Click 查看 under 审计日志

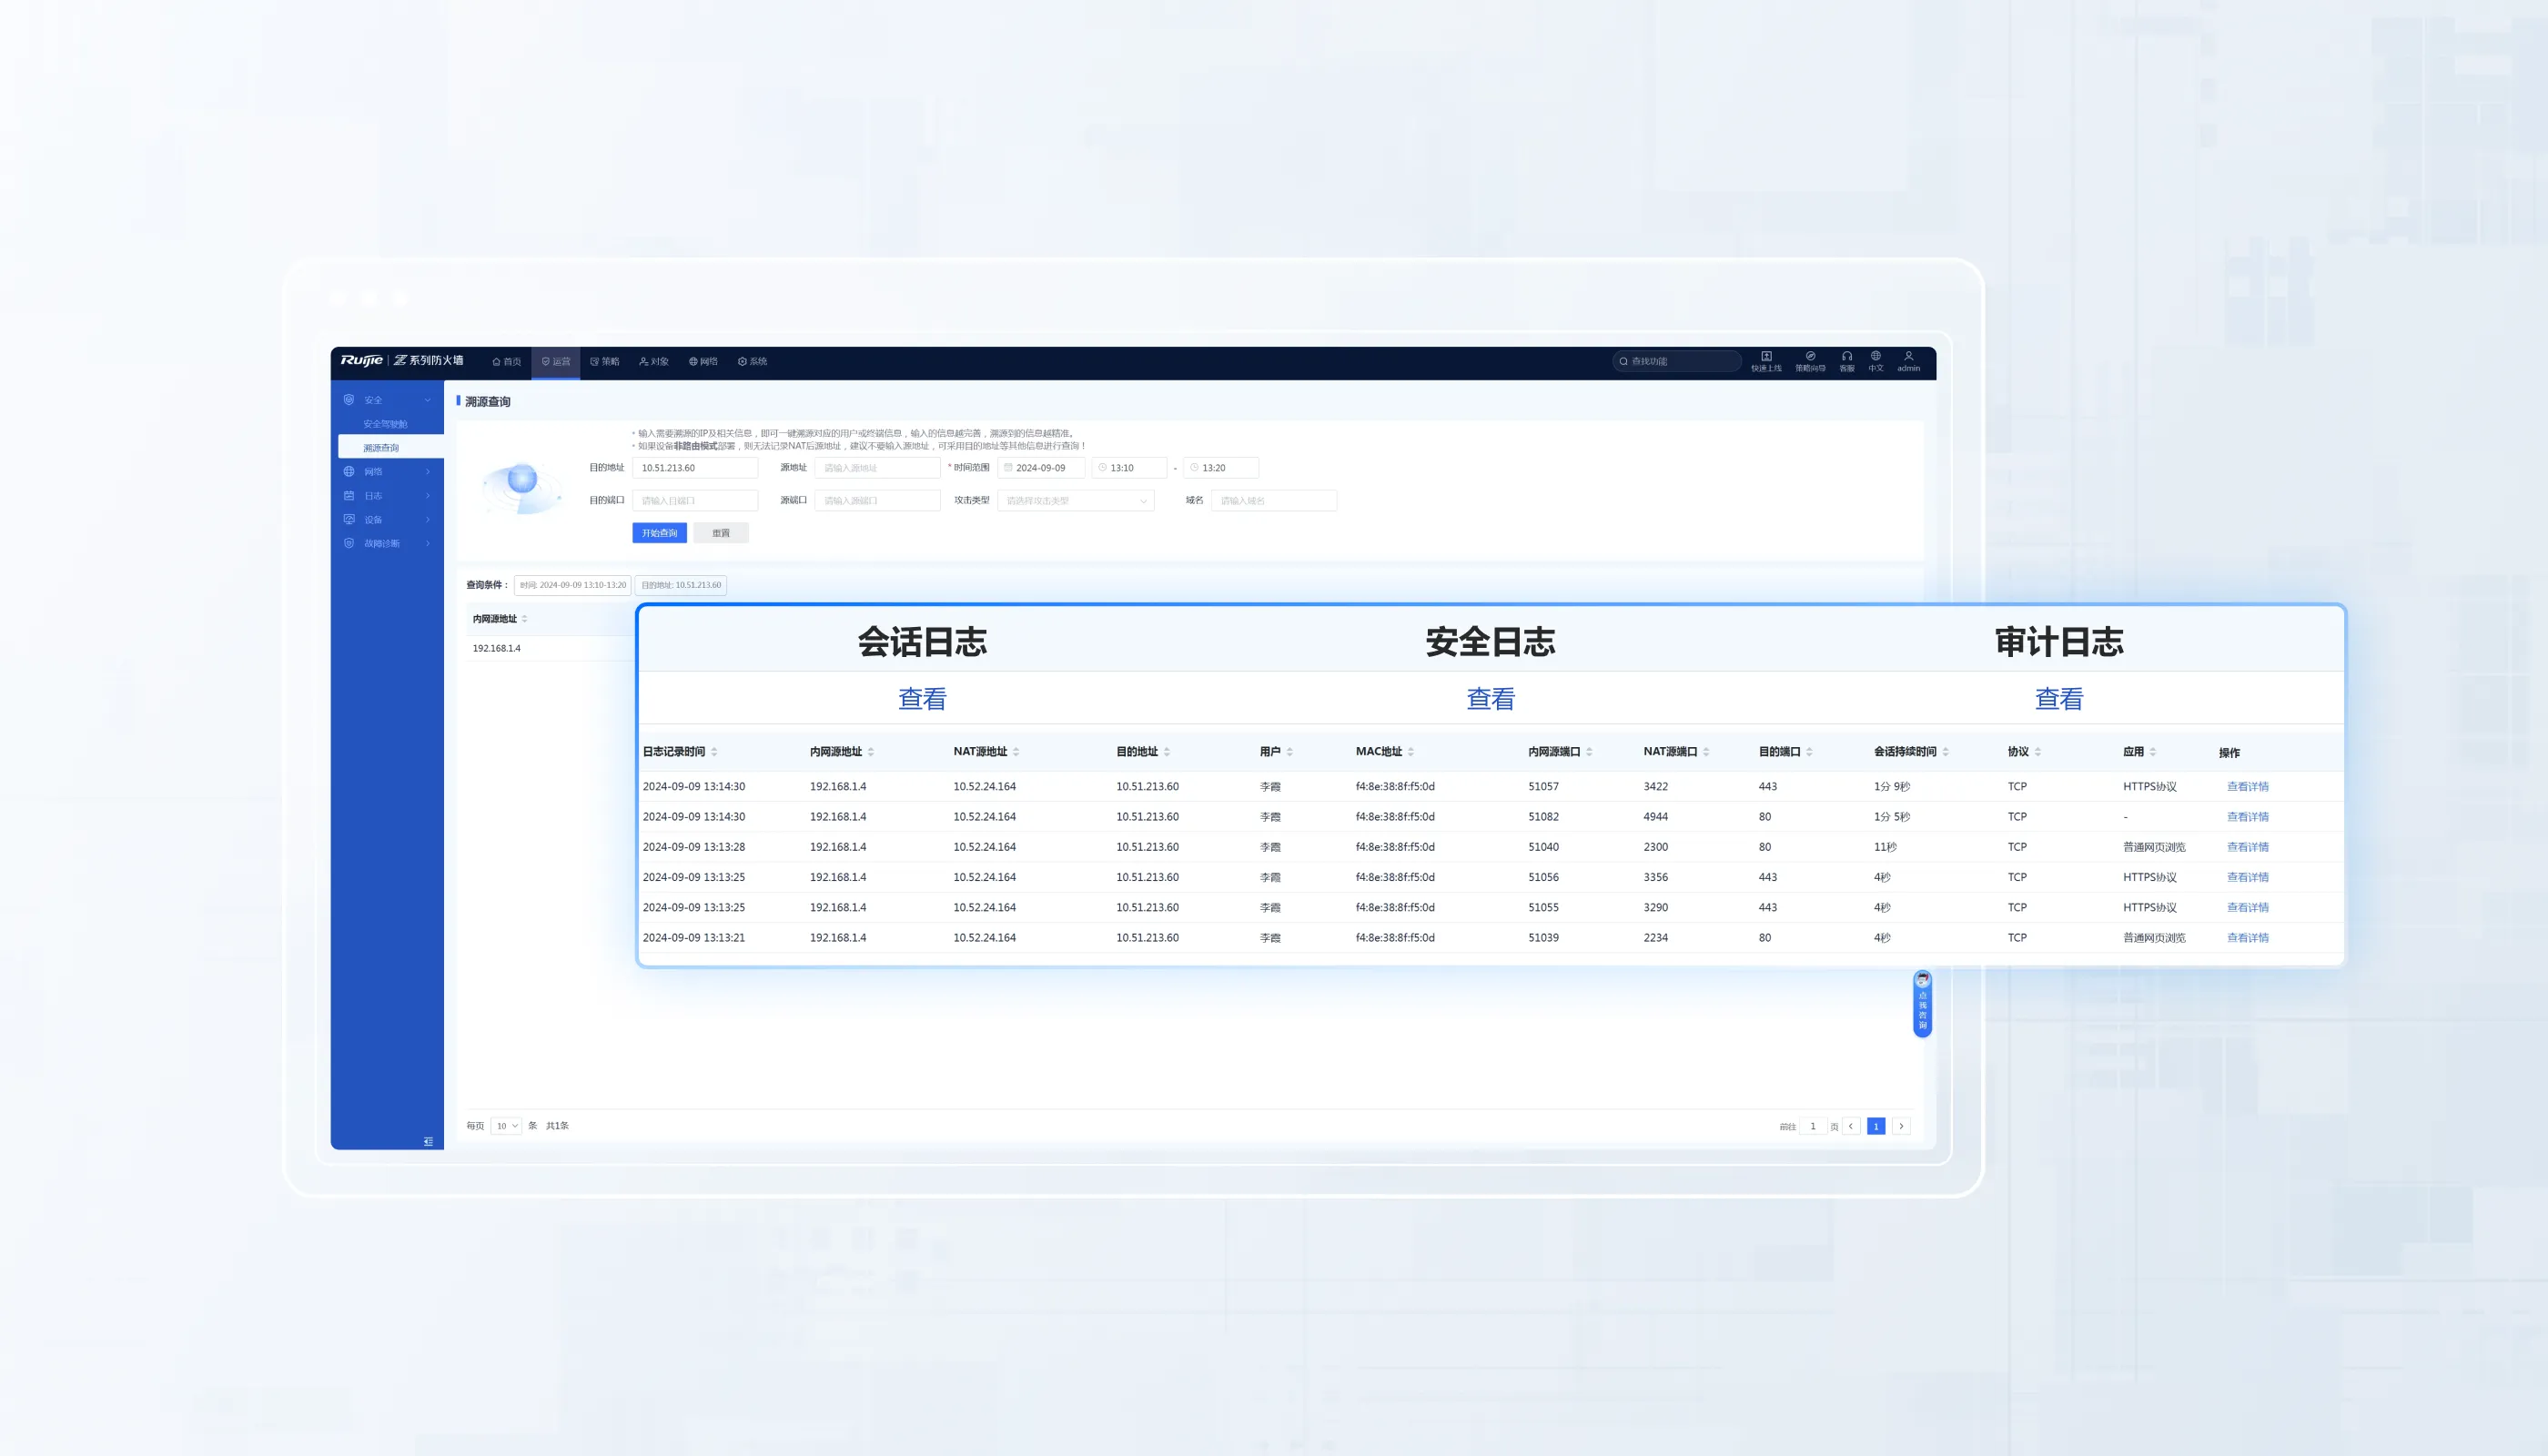(2059, 699)
